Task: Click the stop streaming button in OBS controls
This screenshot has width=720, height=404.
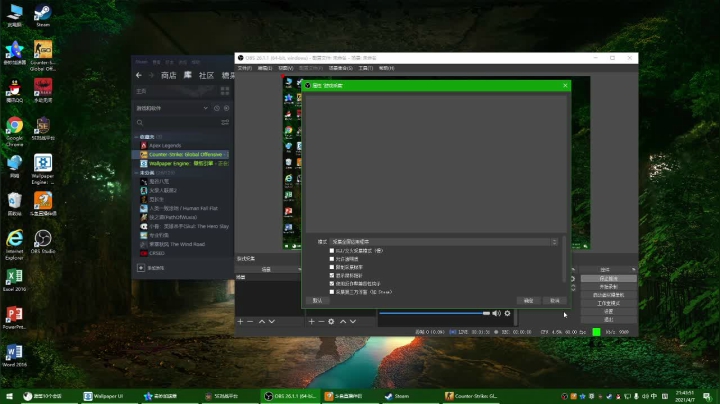Action: coord(608,279)
